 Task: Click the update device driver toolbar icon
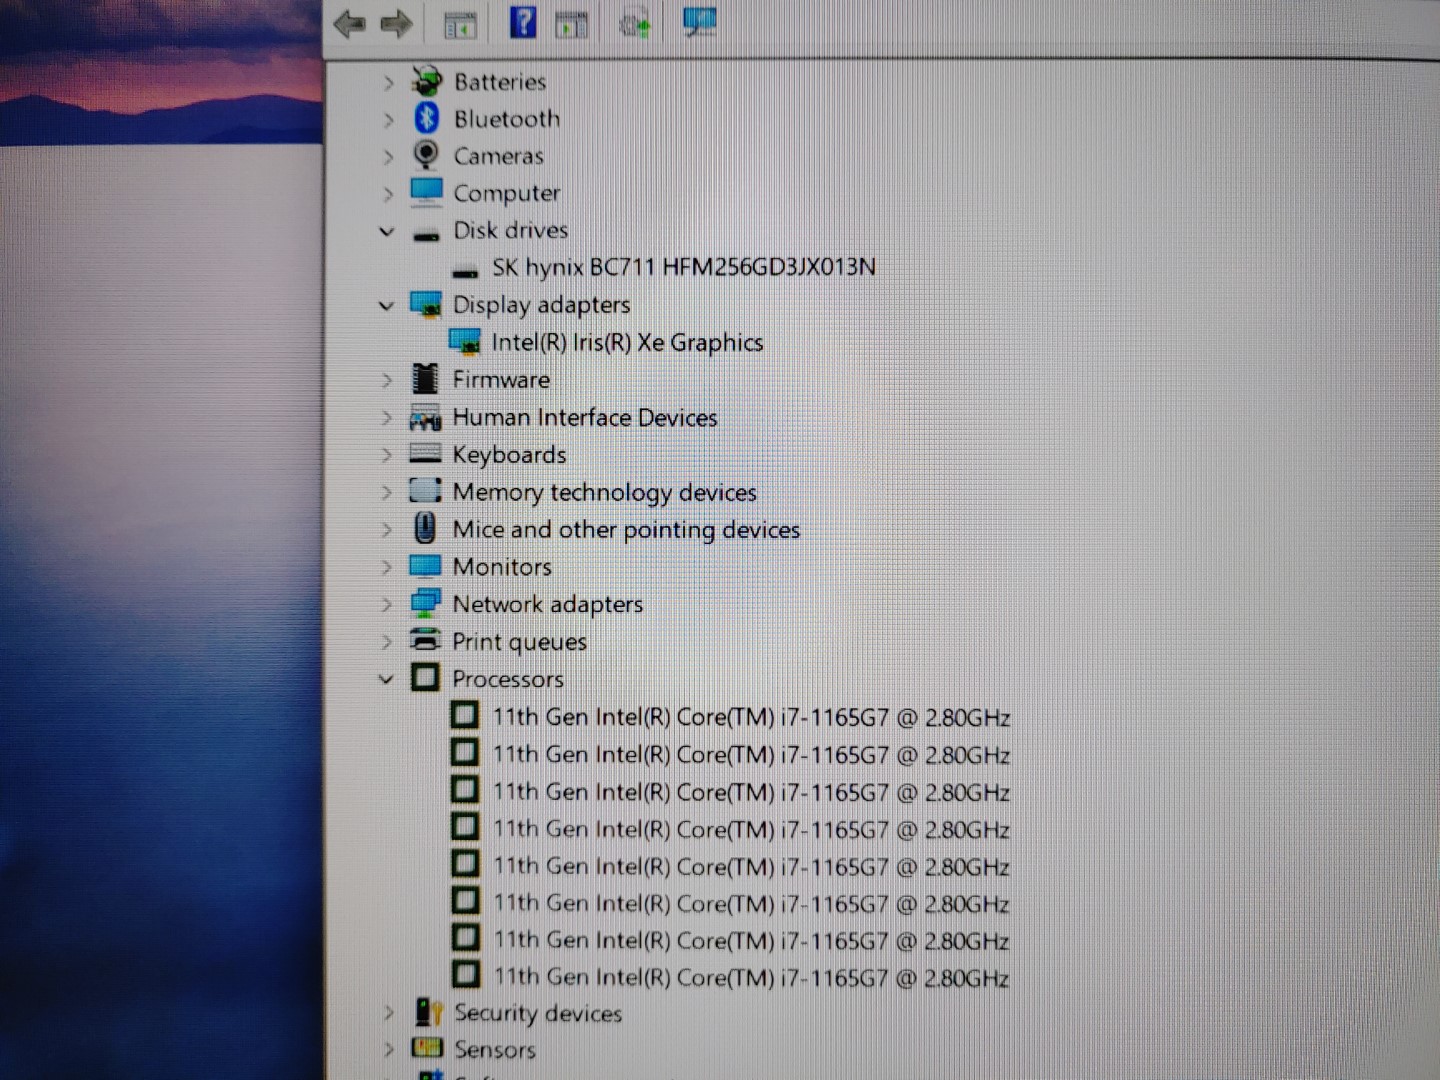point(635,23)
